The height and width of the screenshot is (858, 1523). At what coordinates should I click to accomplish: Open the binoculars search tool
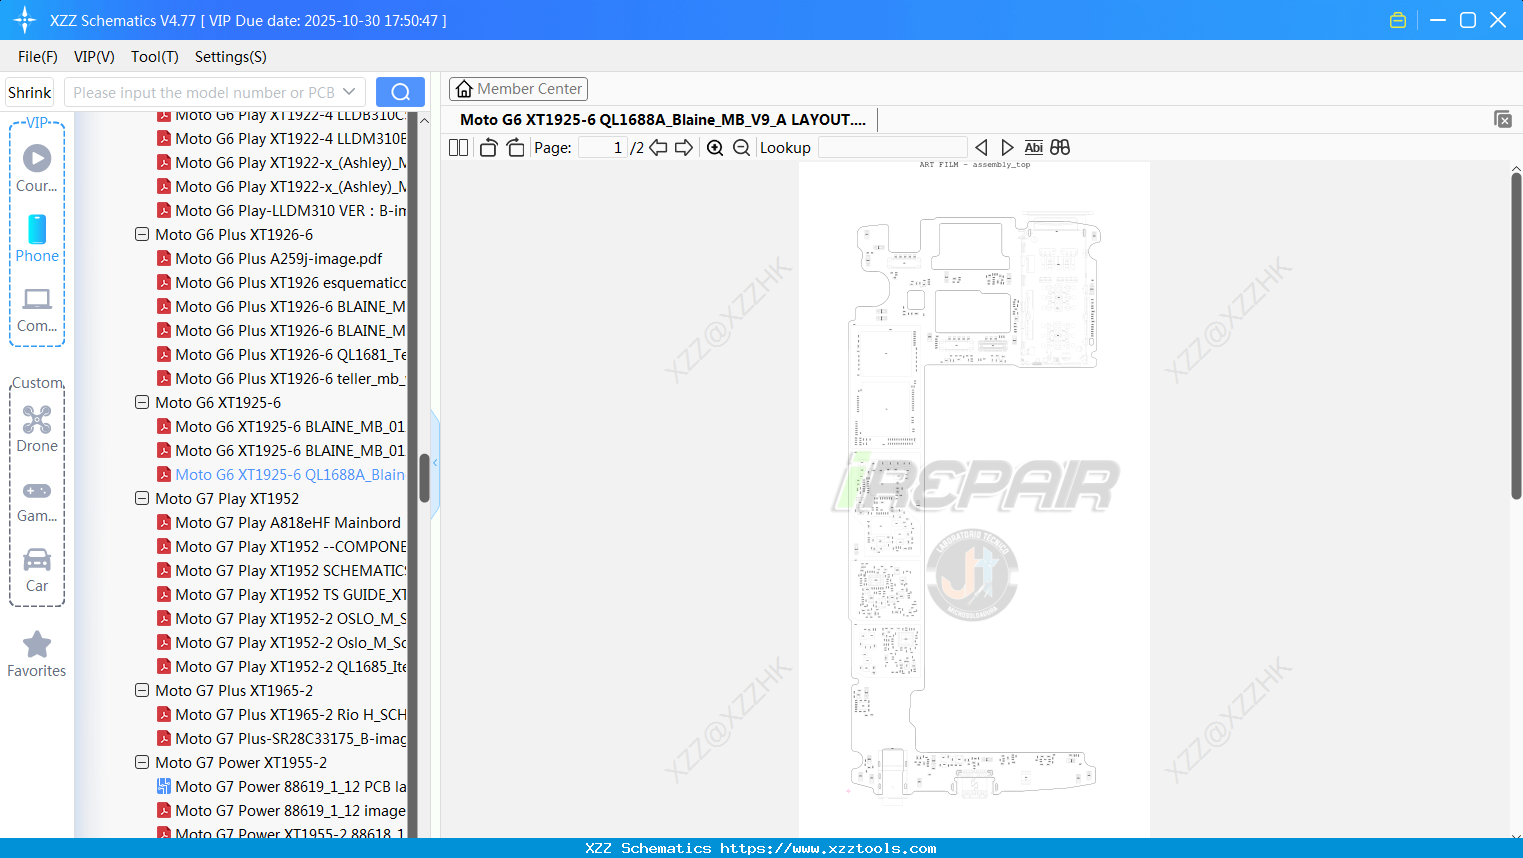coord(1060,147)
